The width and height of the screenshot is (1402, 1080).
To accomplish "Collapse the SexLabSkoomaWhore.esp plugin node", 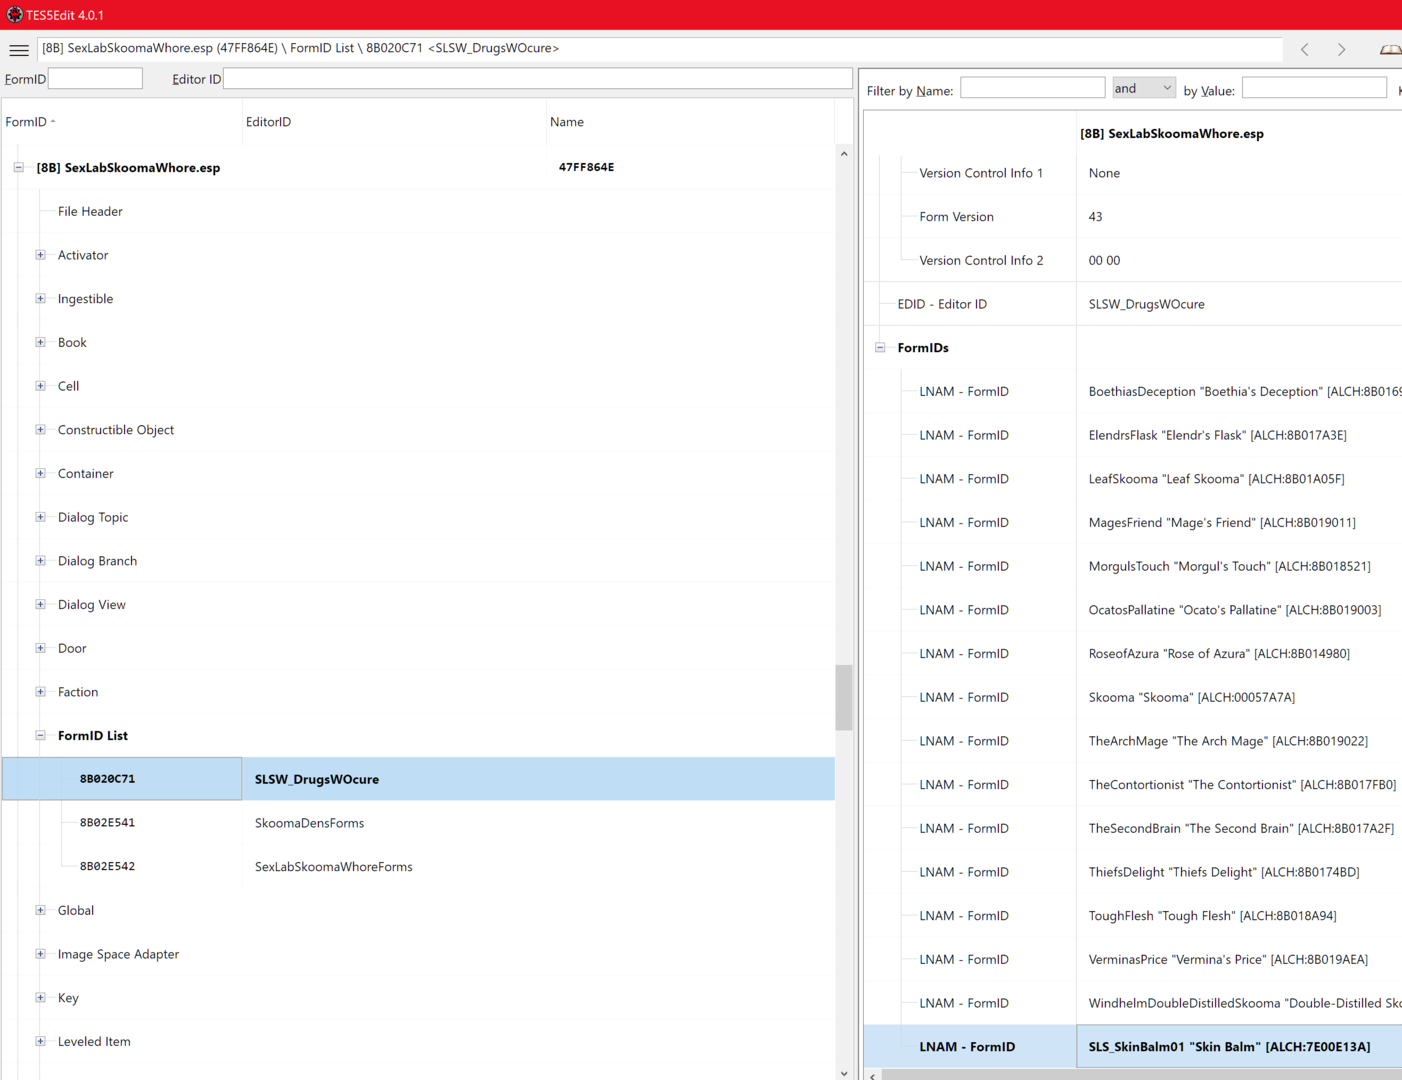I will tap(19, 167).
